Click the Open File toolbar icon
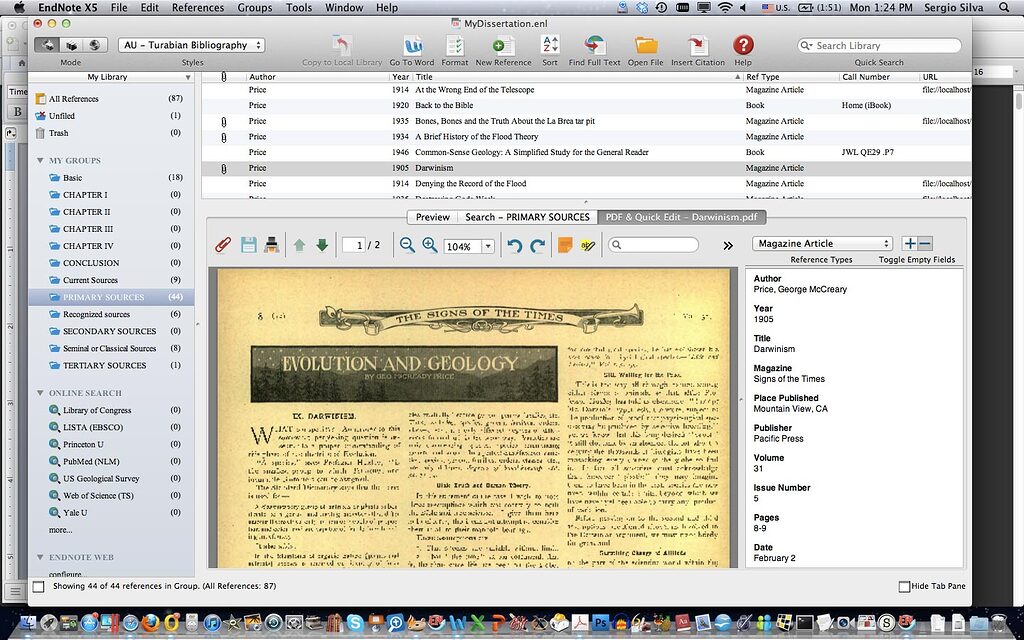1024x640 pixels. 647,45
